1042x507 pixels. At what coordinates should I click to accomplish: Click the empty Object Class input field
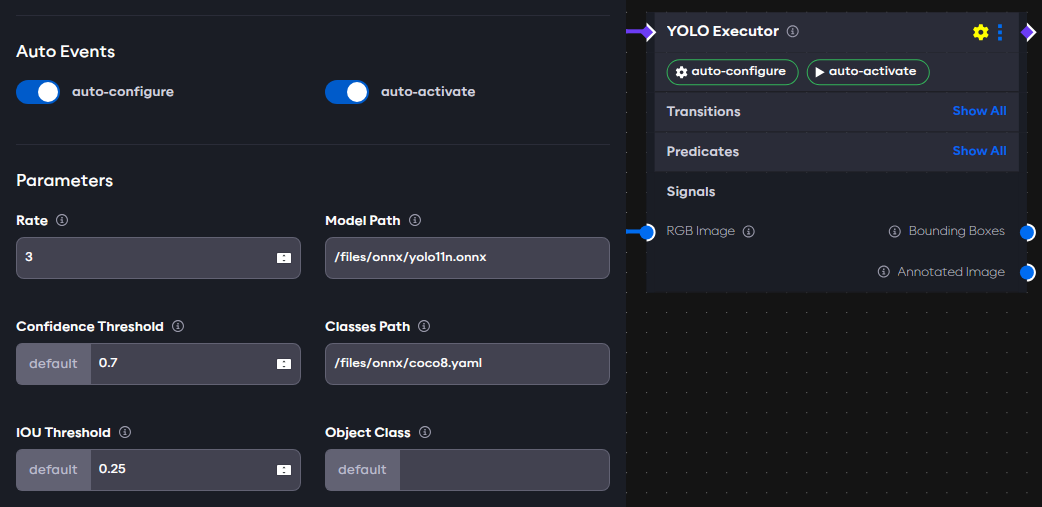(x=504, y=470)
